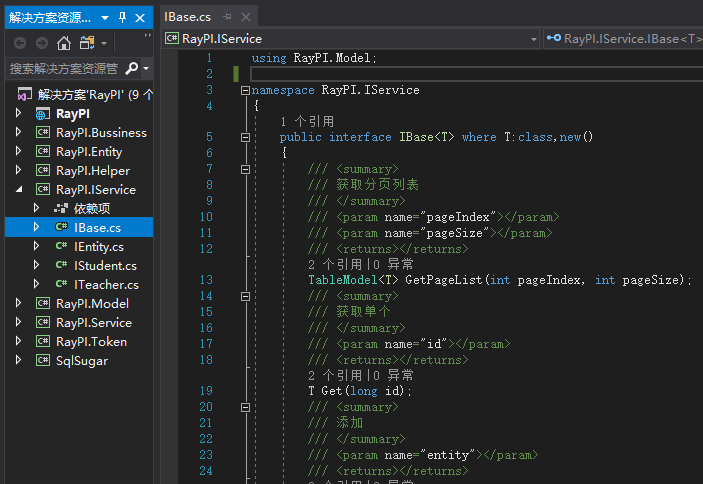
Task: Click the '1 个引用' CodeLens above IBase
Action: tap(307, 121)
